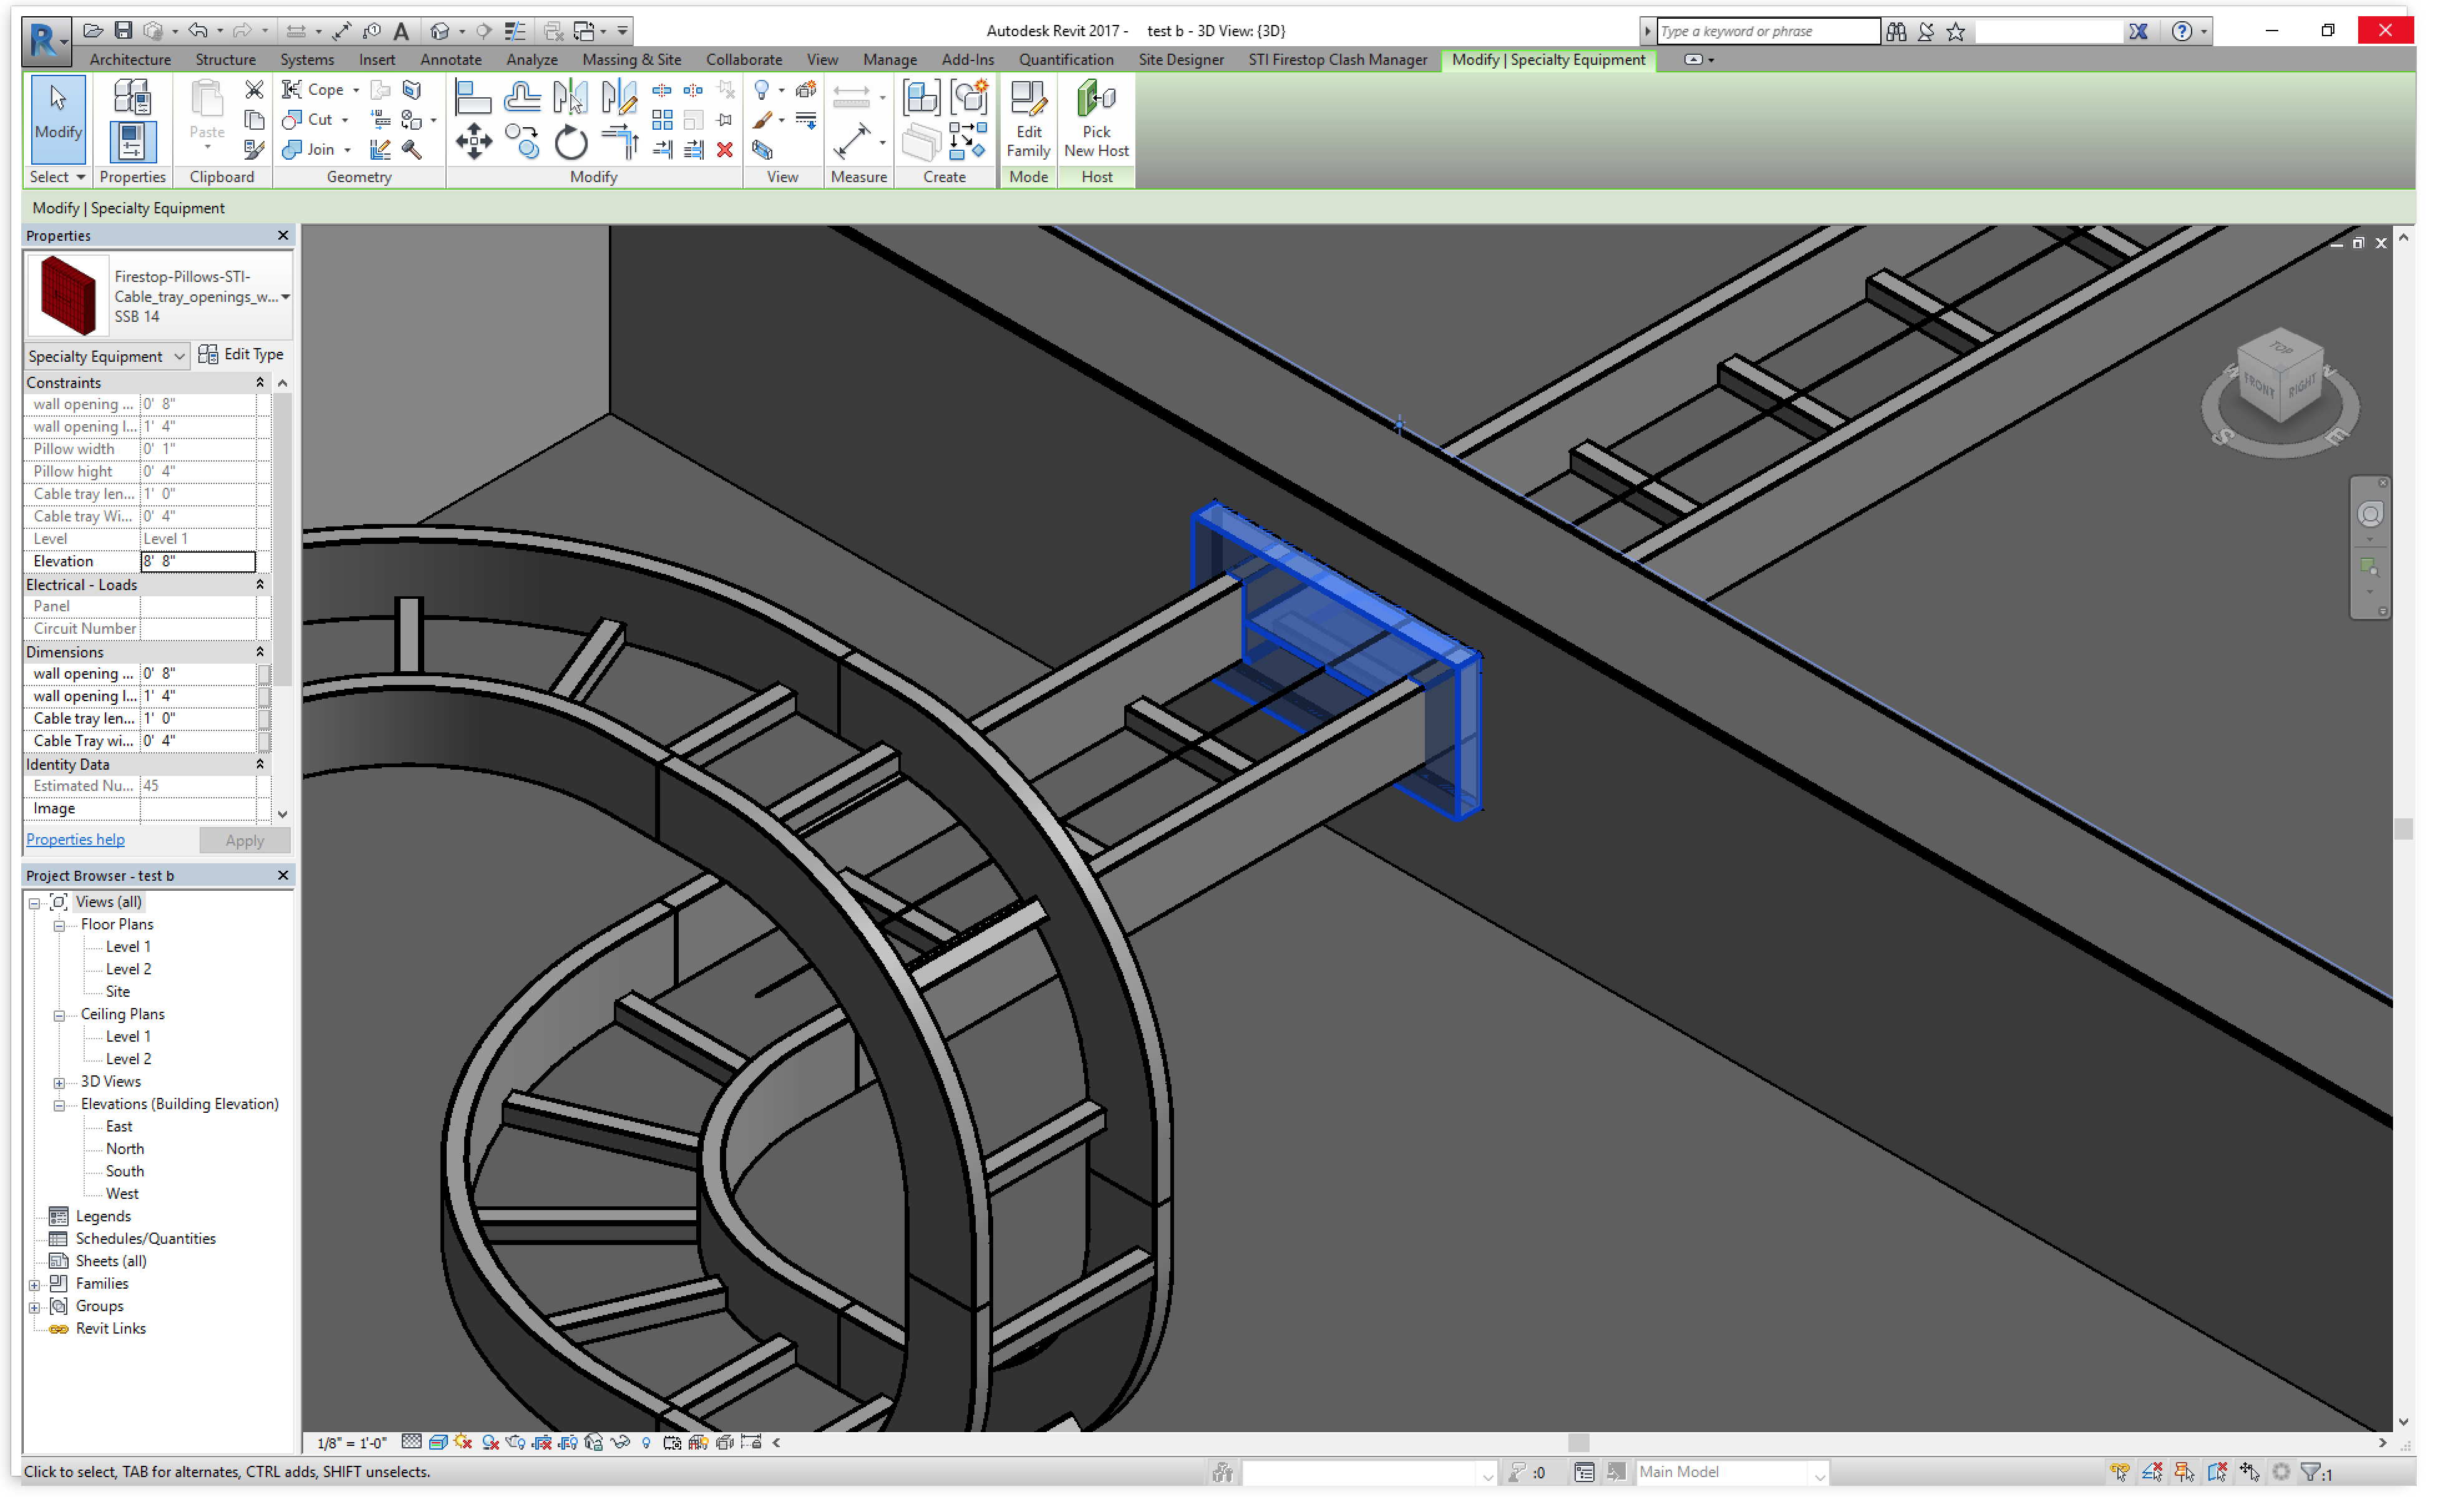
Task: Click the Edit Type button
Action: click(241, 355)
